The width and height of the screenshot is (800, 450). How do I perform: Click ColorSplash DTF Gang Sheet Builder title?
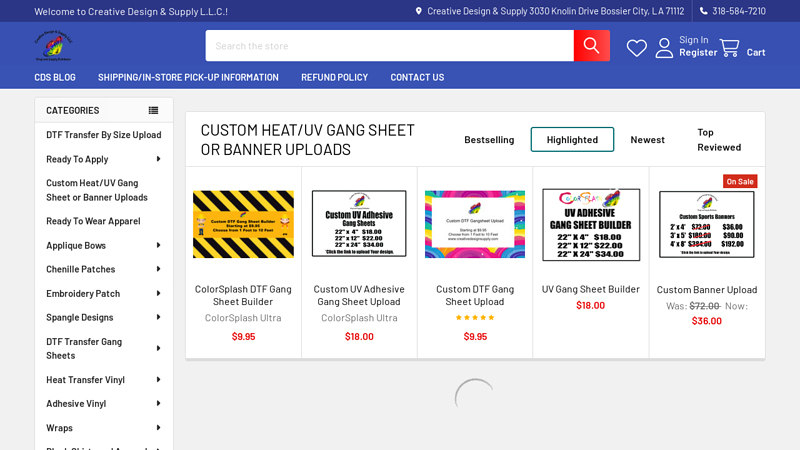pyautogui.click(x=243, y=295)
